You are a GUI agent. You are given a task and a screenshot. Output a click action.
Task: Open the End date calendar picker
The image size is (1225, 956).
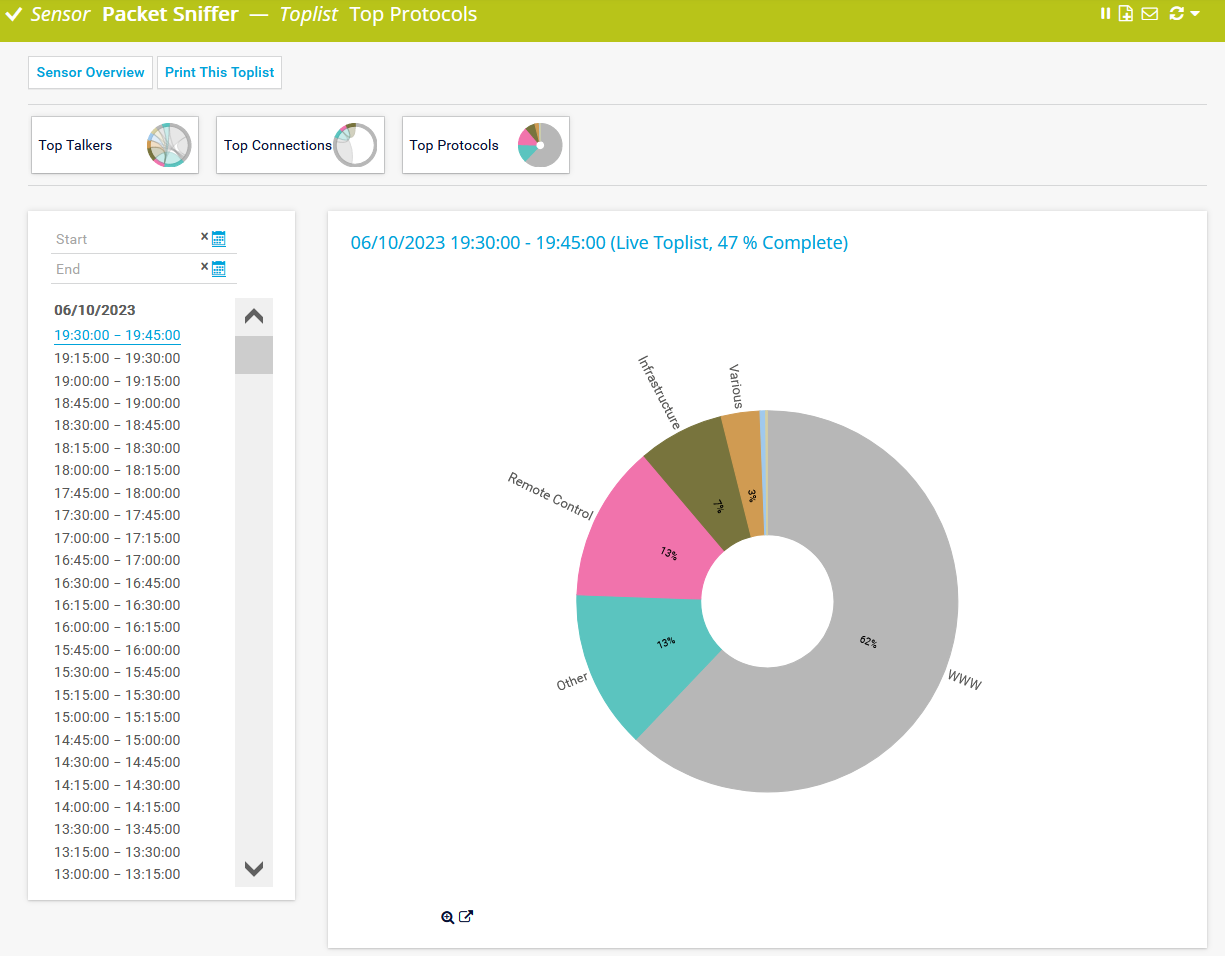pos(219,269)
